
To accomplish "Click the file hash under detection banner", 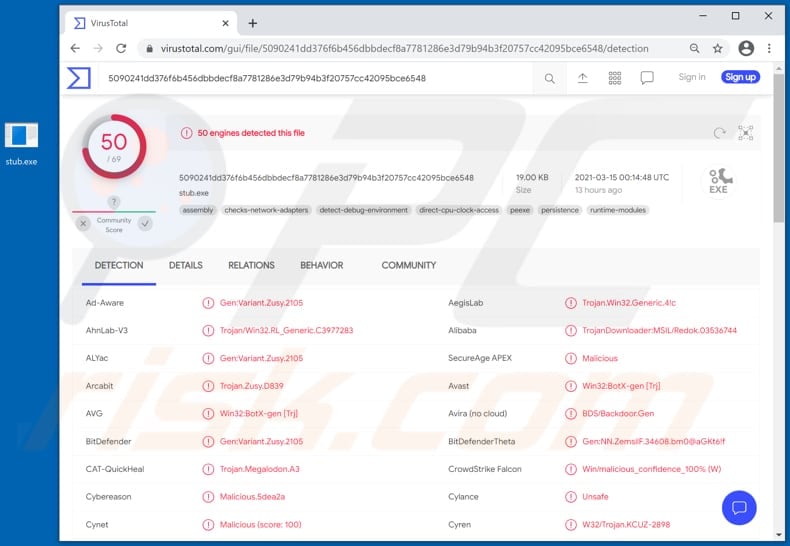I will click(x=326, y=178).
